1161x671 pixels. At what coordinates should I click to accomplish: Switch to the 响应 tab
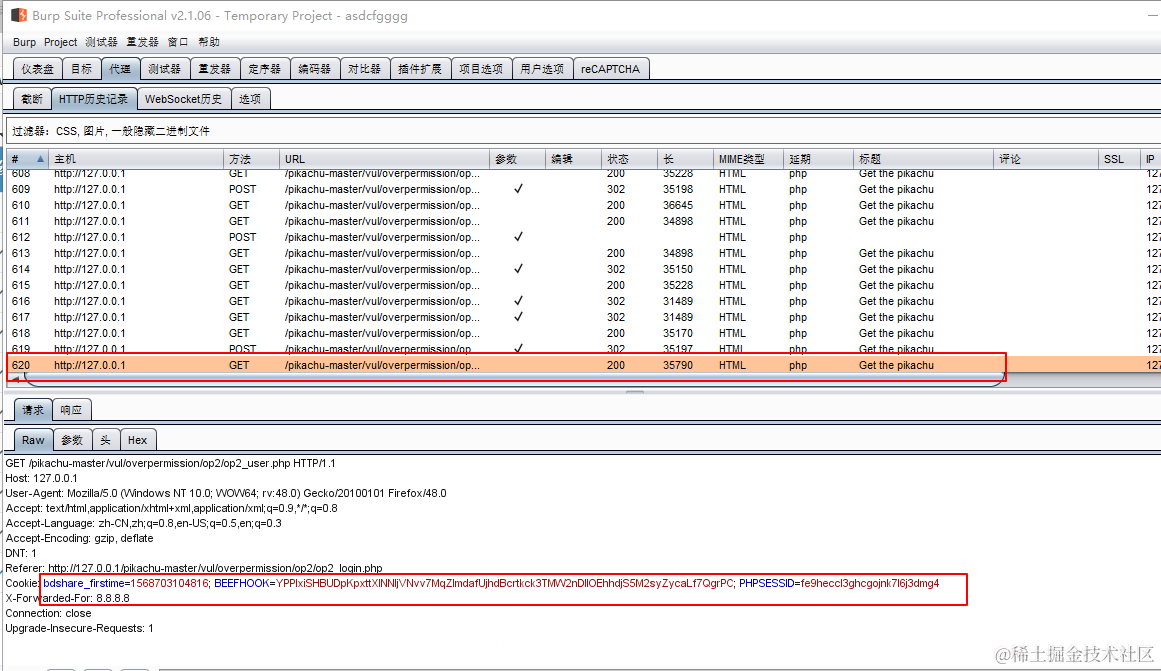(71, 410)
